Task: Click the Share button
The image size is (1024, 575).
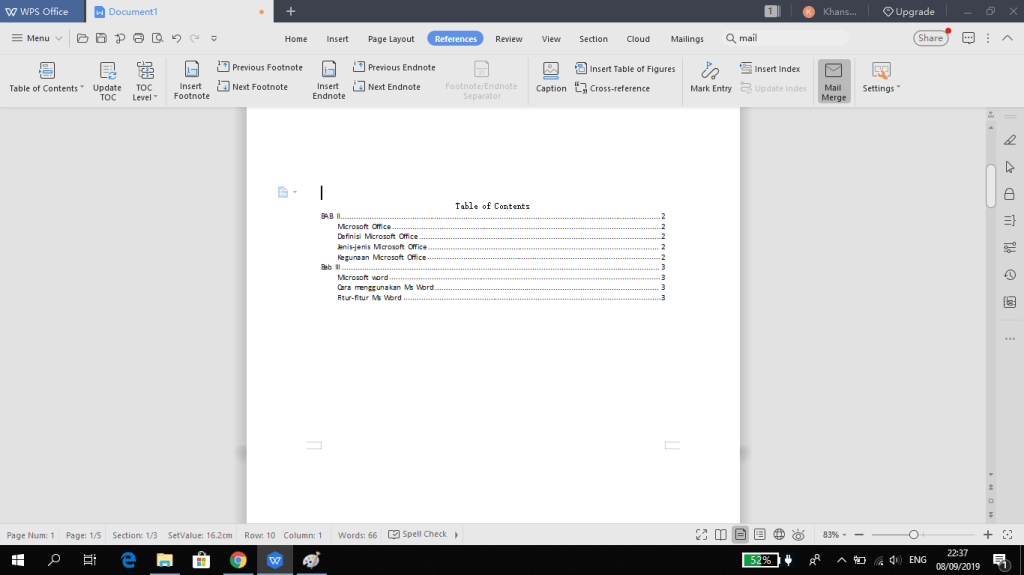Action: pyautogui.click(x=930, y=38)
